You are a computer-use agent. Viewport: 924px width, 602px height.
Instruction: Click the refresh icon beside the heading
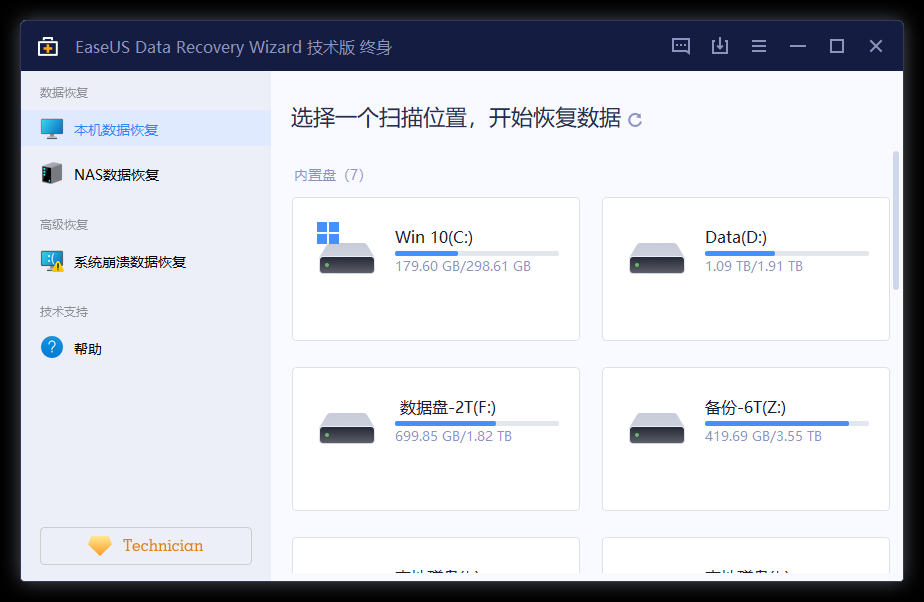pos(635,120)
